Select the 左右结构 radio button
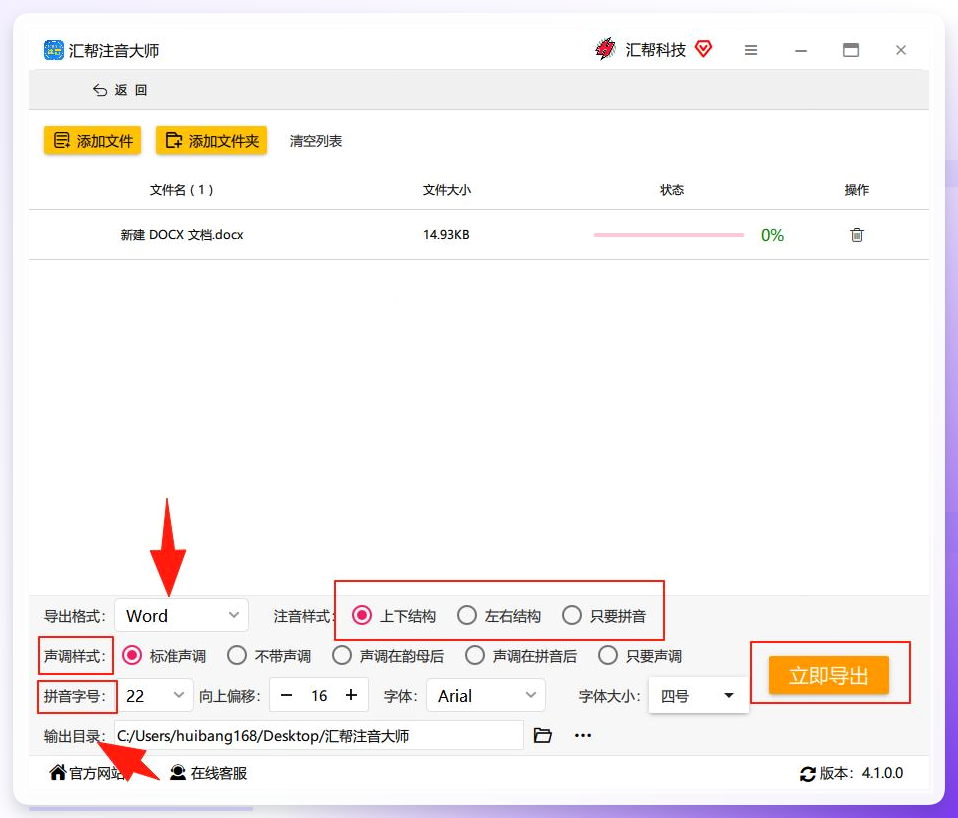Viewport: 958px width, 818px height. (467, 615)
